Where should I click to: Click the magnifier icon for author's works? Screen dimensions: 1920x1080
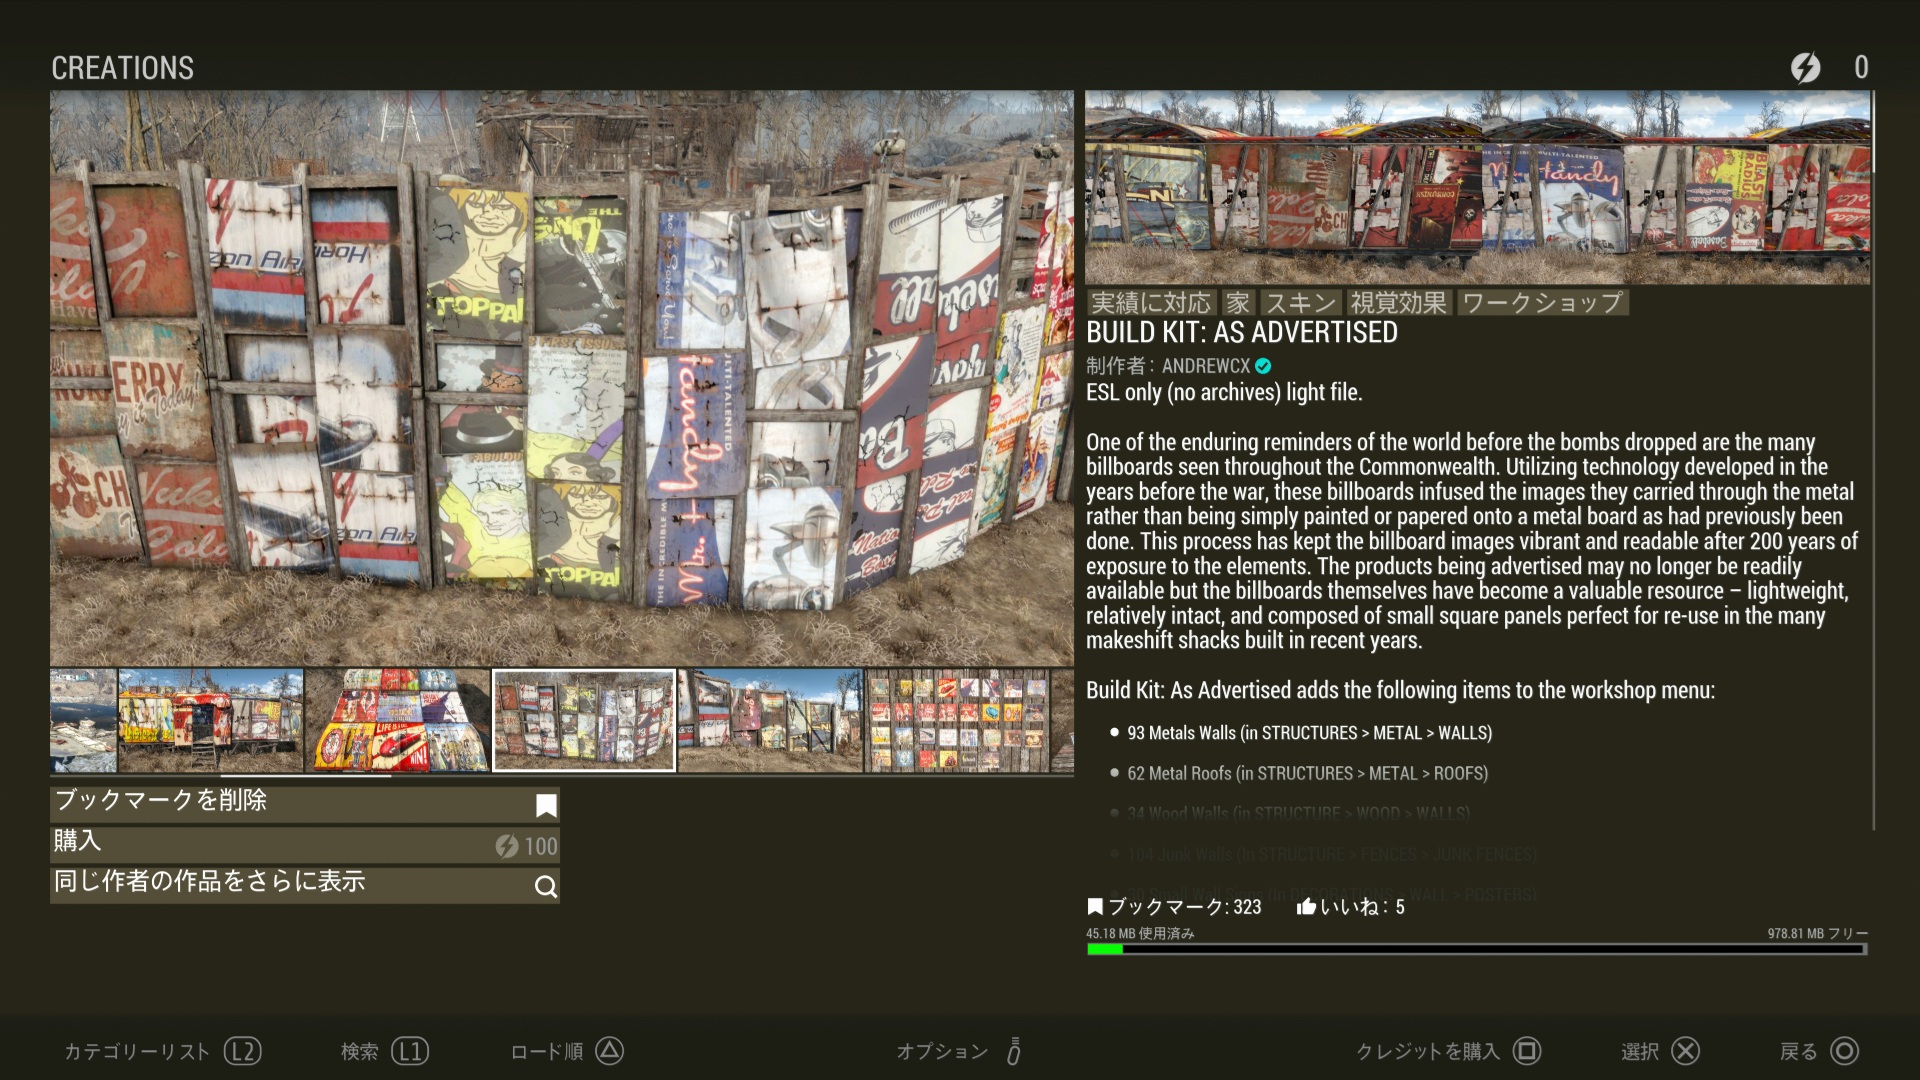[x=546, y=887]
